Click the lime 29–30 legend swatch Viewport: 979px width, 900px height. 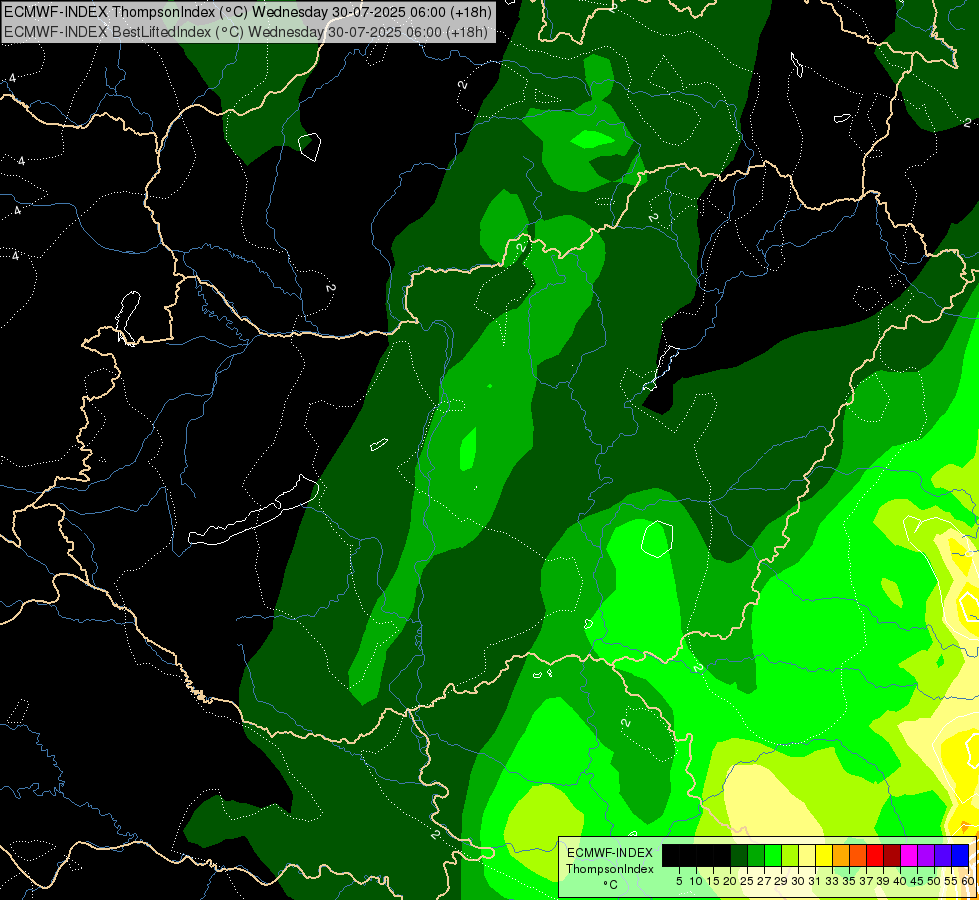click(x=790, y=855)
